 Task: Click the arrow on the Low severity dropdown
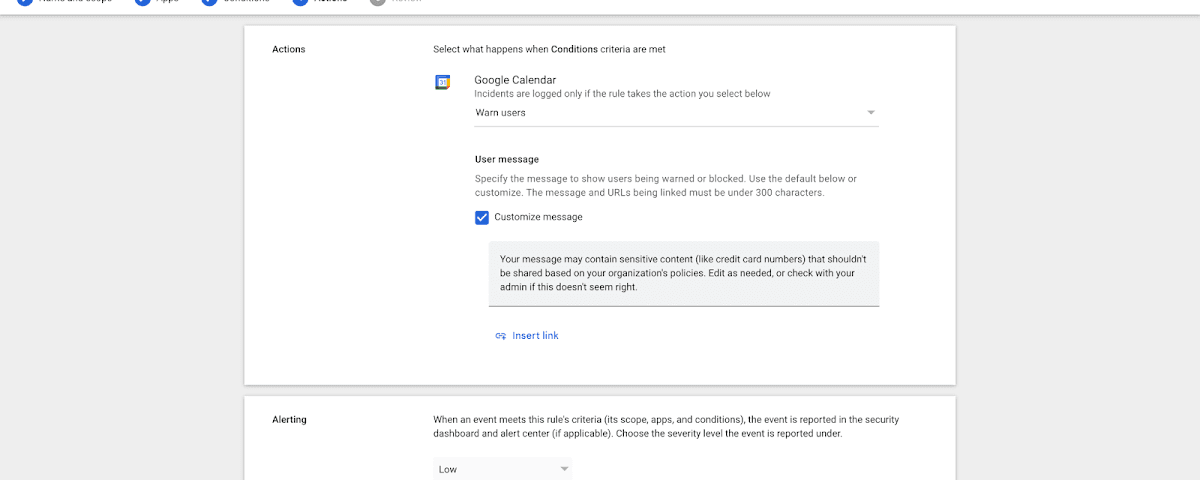point(564,469)
